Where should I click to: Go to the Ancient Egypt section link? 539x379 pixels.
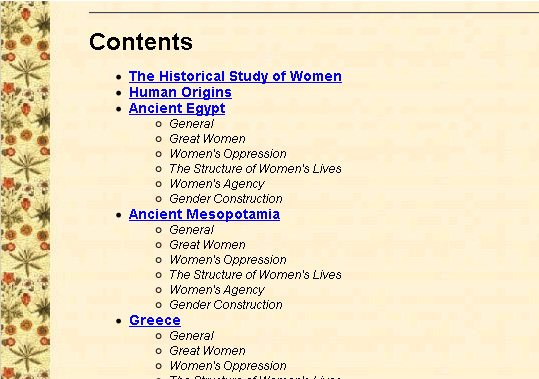177,108
